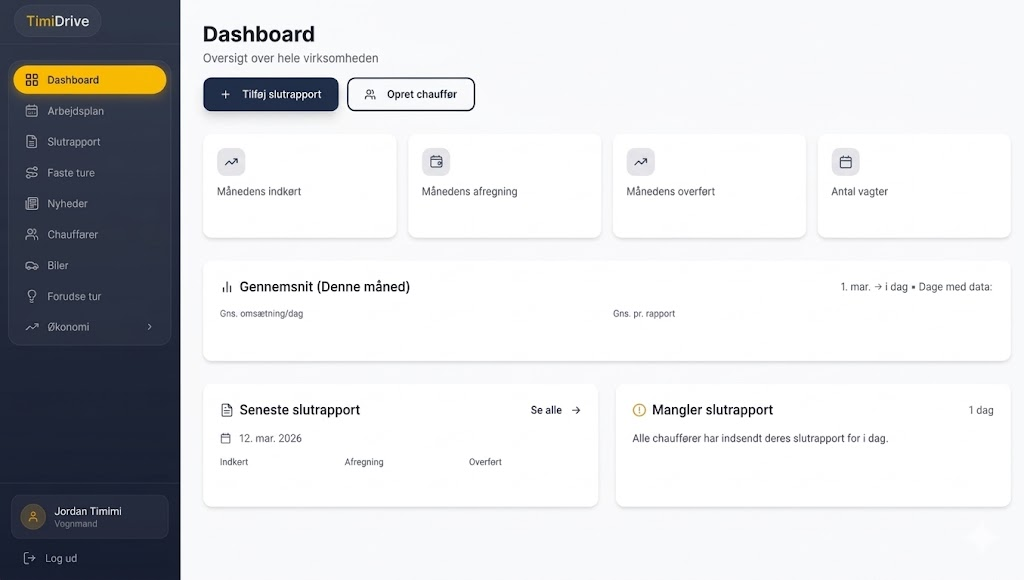Click the Indkørt label in Seneste slutrapport

tap(234, 462)
